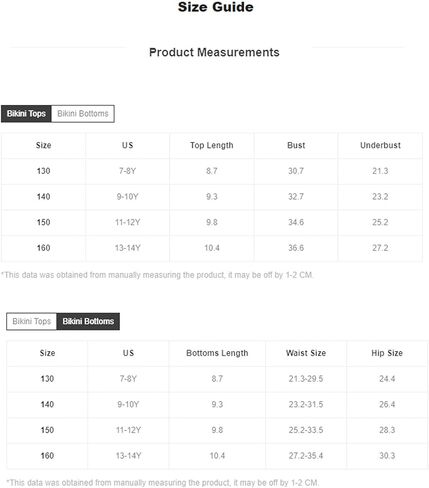The width and height of the screenshot is (429, 488).
Task: Switch to upper Bikini Bottoms tab
Action: (x=83, y=114)
